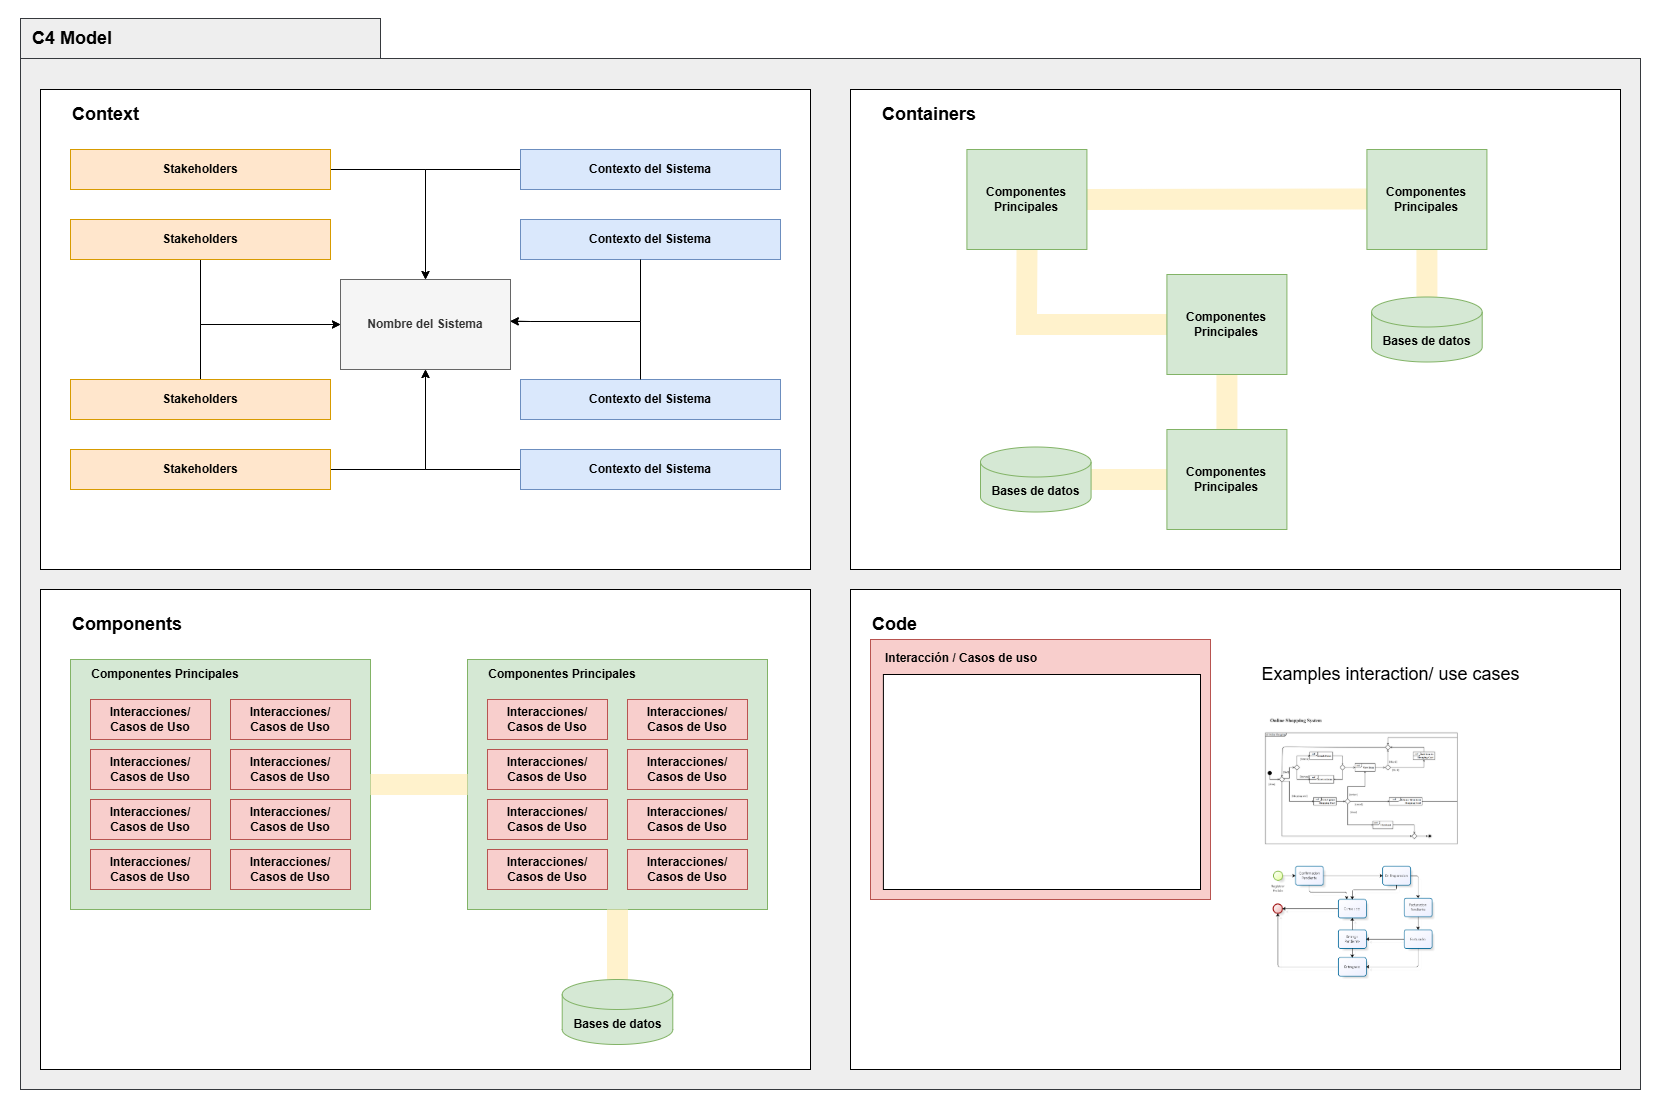The image size is (1663, 1109).
Task: Select the 'Interacción / Casos de uso' header
Action: [x=960, y=658]
